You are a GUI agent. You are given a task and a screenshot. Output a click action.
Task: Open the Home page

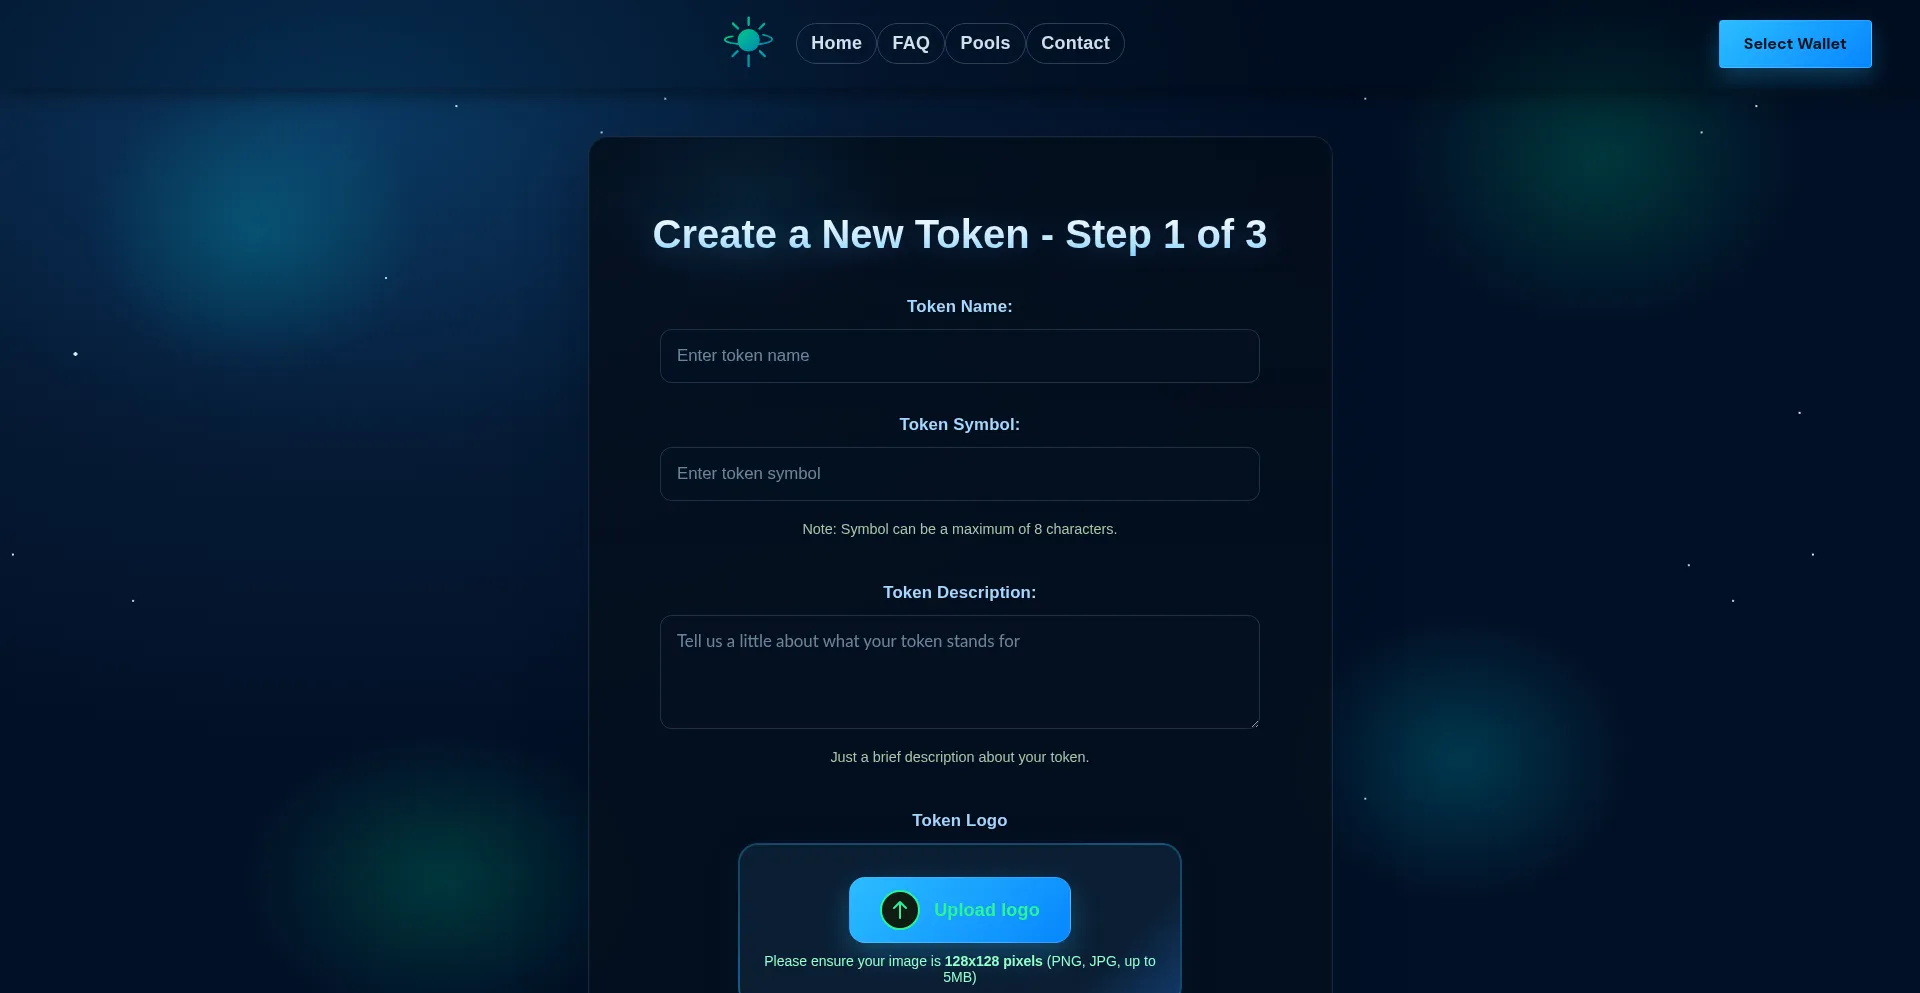836,43
